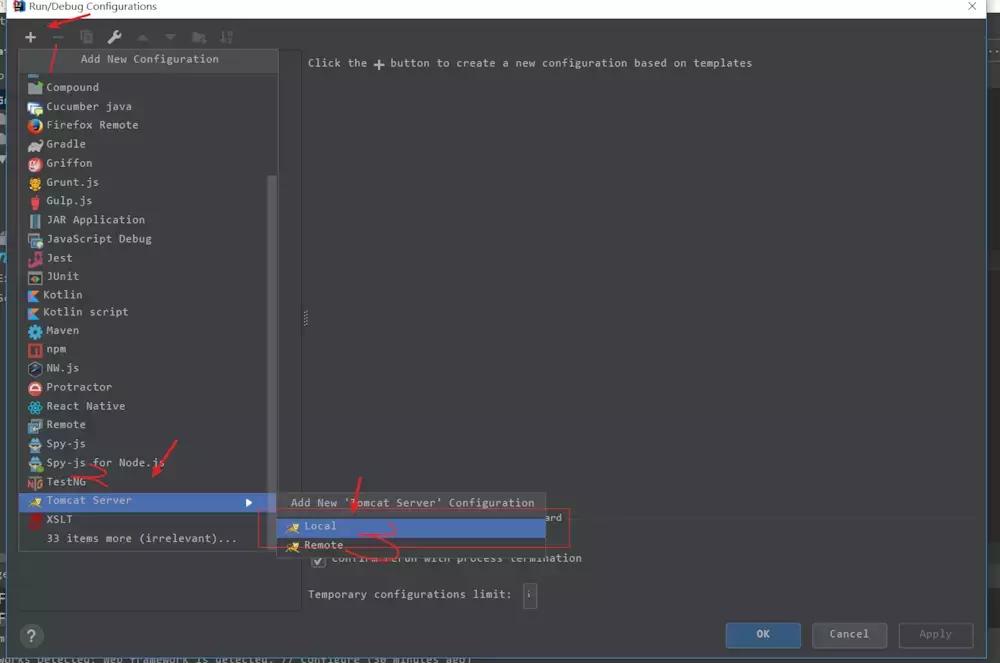
Task: Click the JUnit icon
Action: 35,278
